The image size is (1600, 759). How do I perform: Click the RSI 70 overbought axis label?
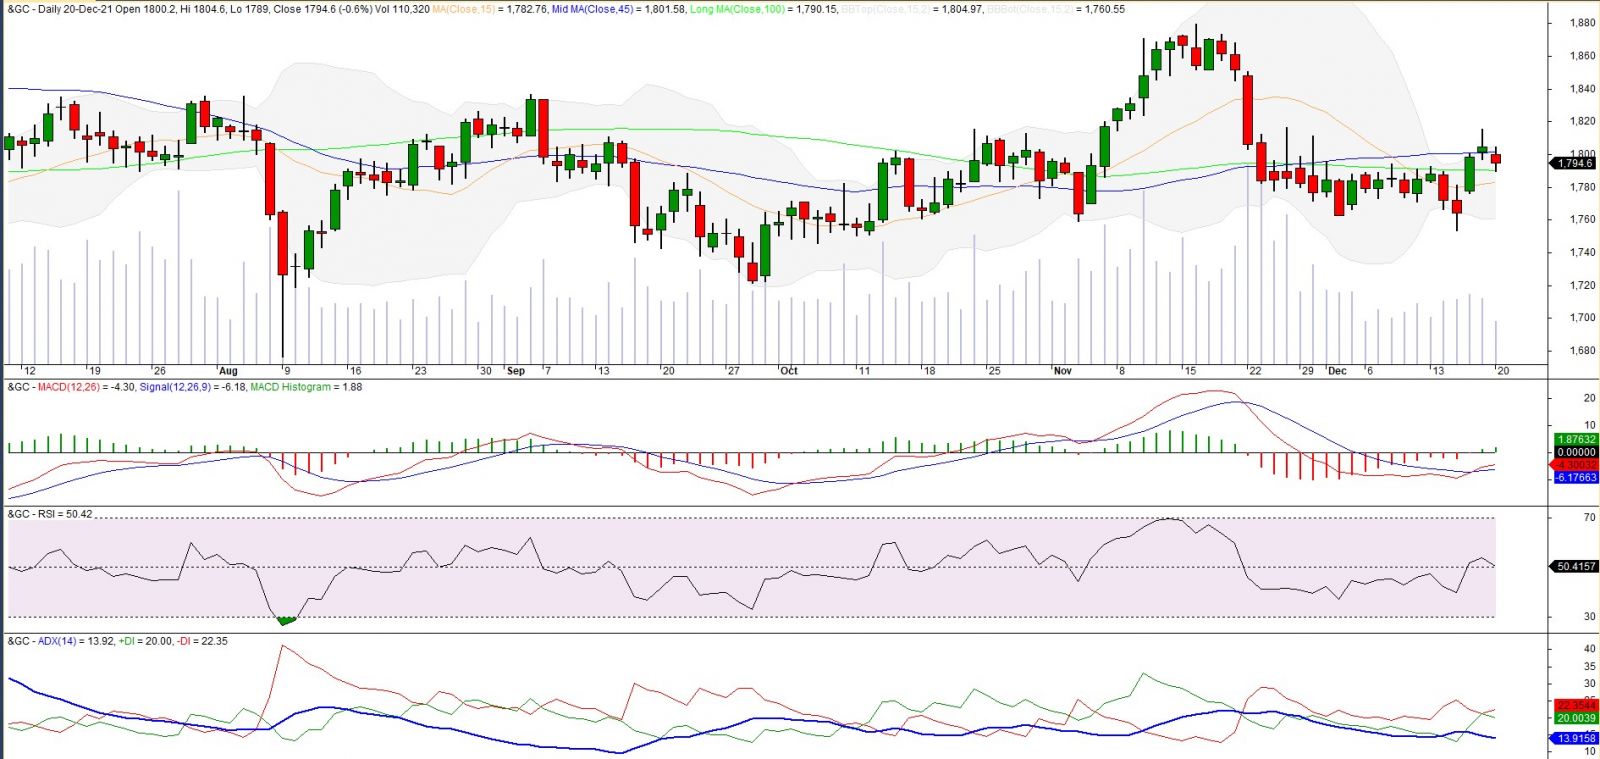[1590, 518]
